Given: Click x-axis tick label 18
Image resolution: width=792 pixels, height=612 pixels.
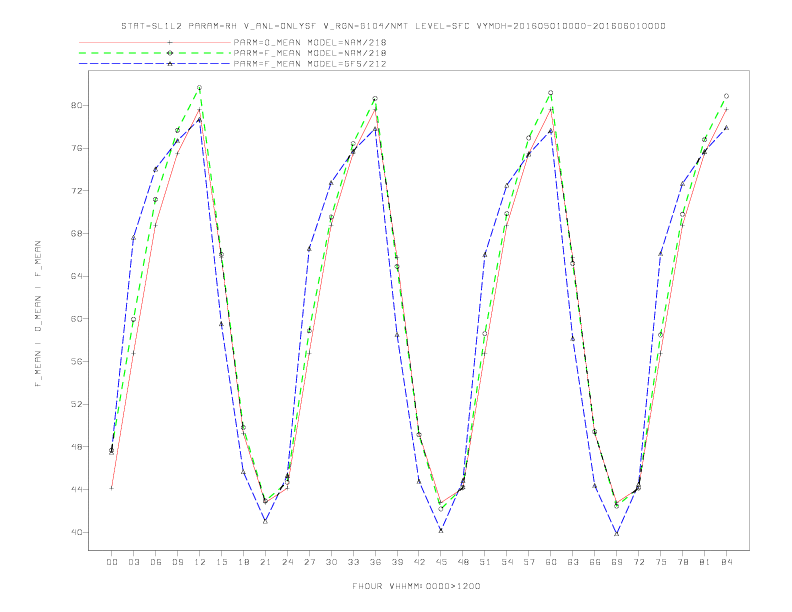Looking at the screenshot, I should point(243,562).
